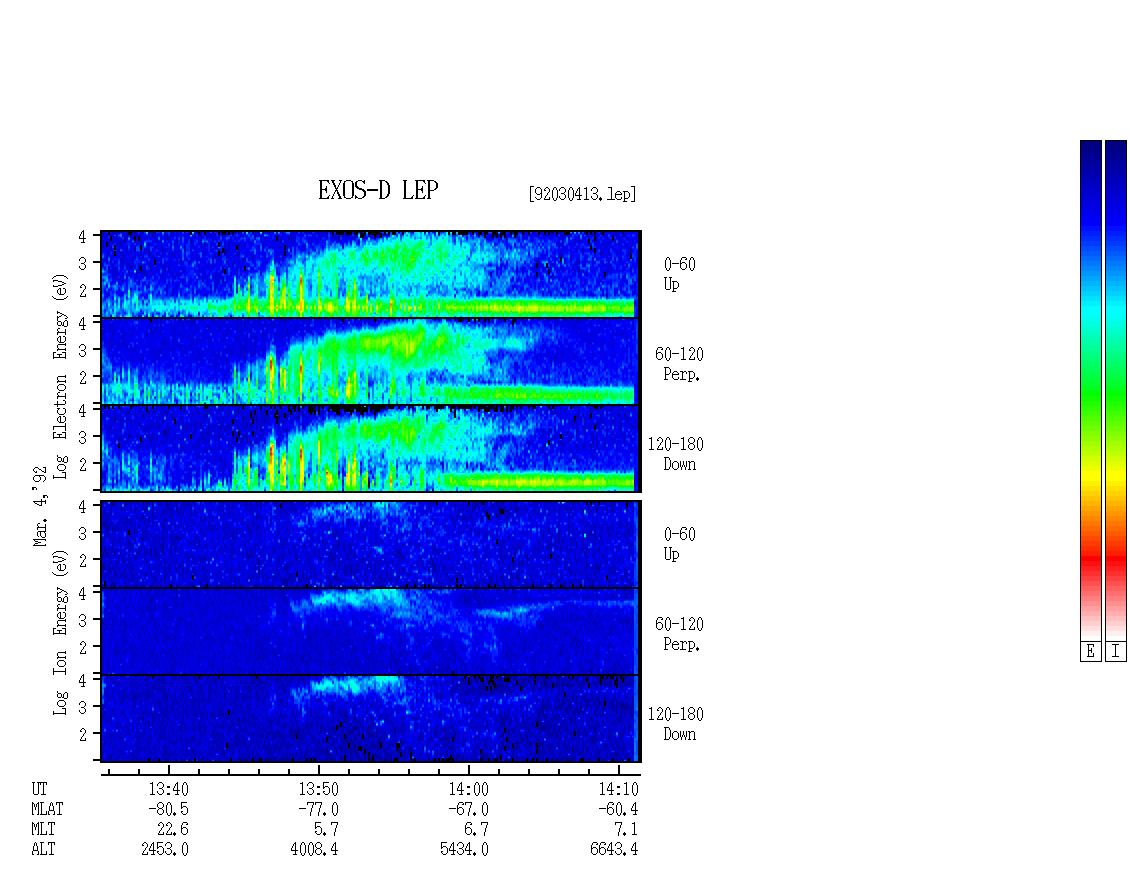Click the 120-180 Down label beside the ion panel
Viewport: 1130px width, 875px height.
click(675, 724)
